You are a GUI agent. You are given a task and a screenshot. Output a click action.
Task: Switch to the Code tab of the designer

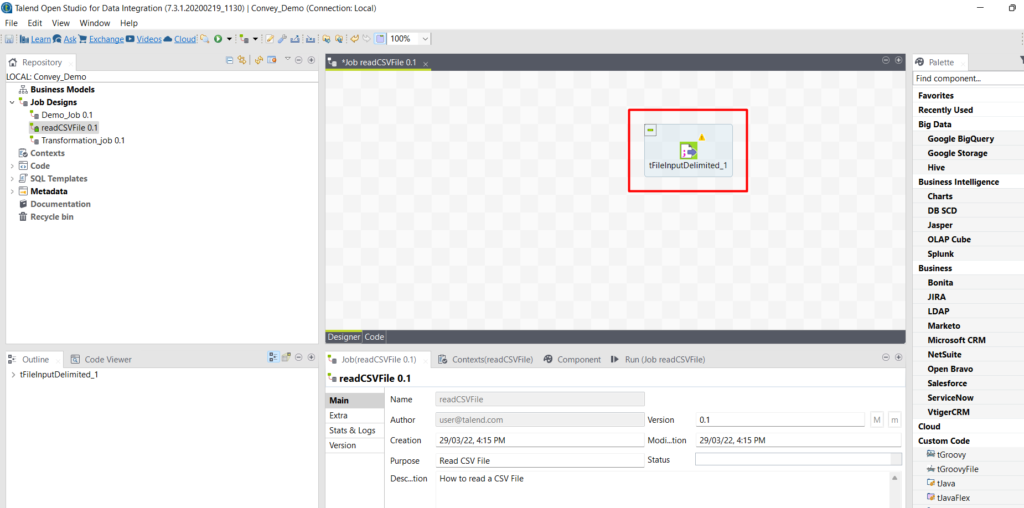click(374, 337)
